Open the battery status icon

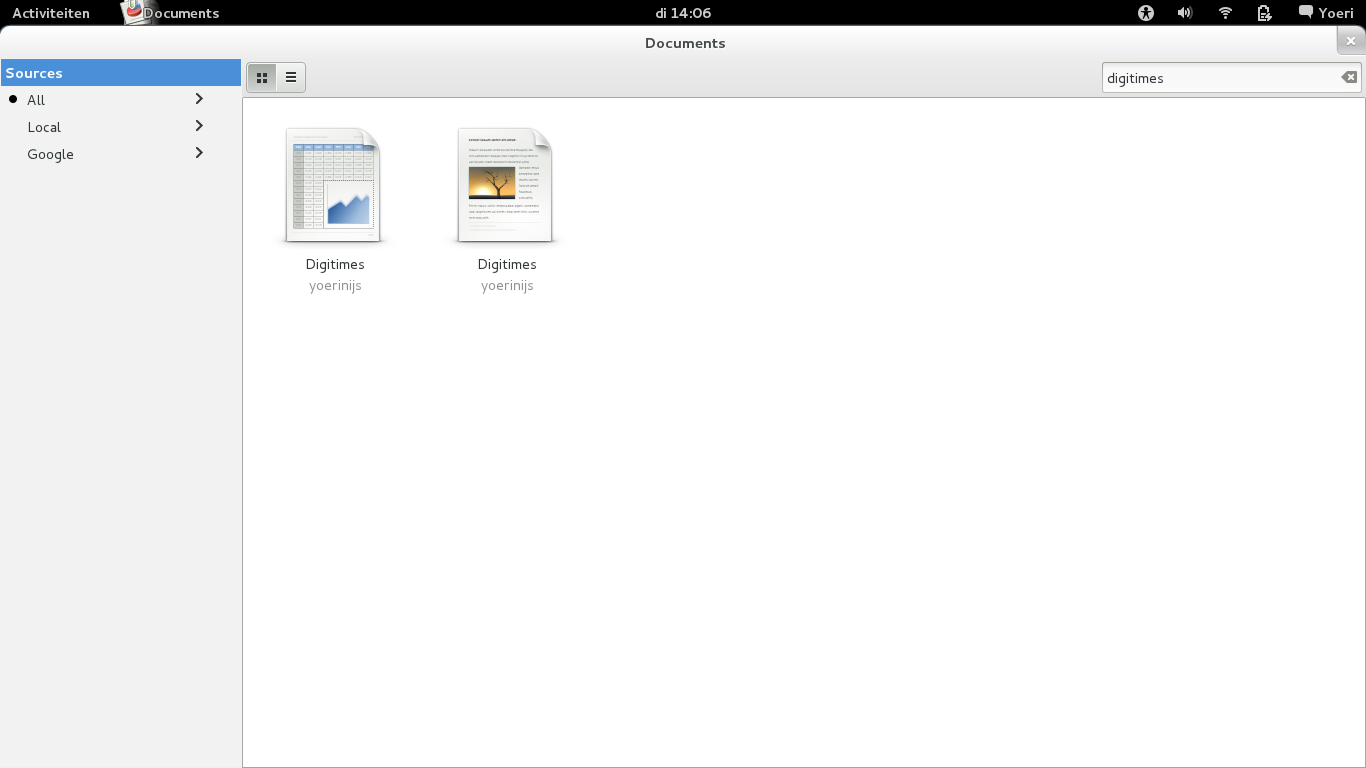pos(1264,13)
